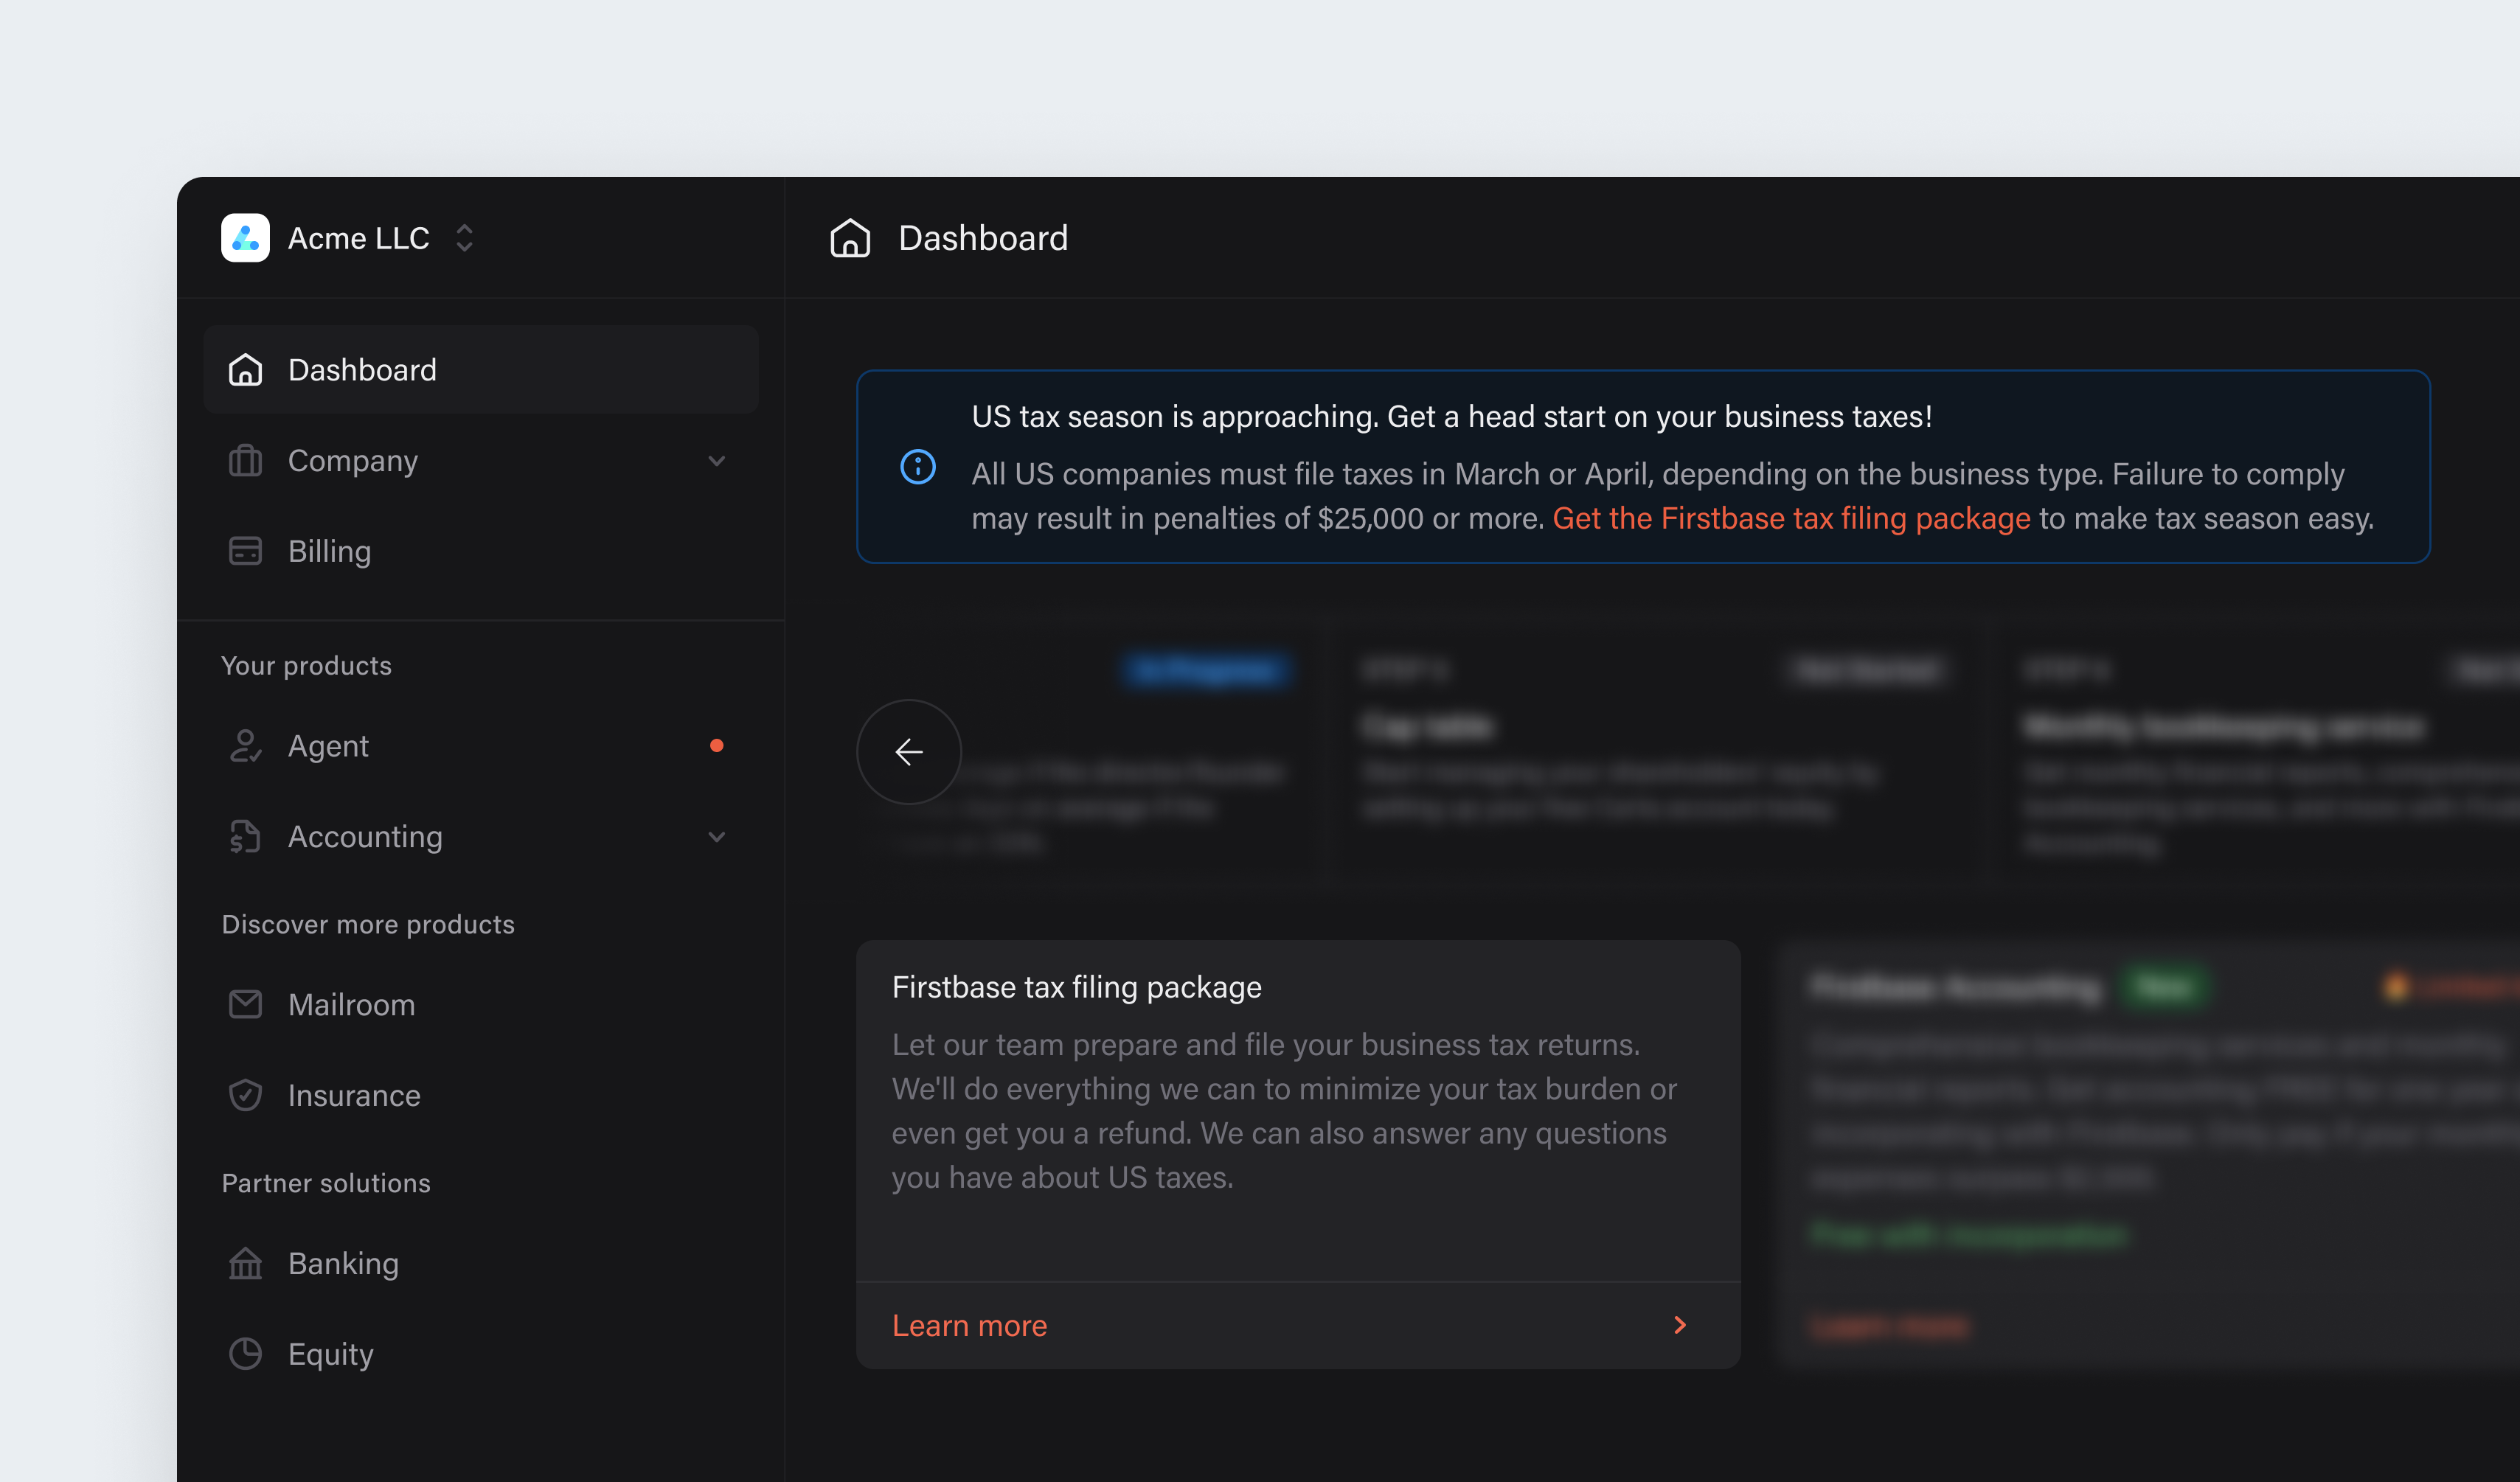Select Acme LLC company name
The image size is (2520, 1482).
359,238
